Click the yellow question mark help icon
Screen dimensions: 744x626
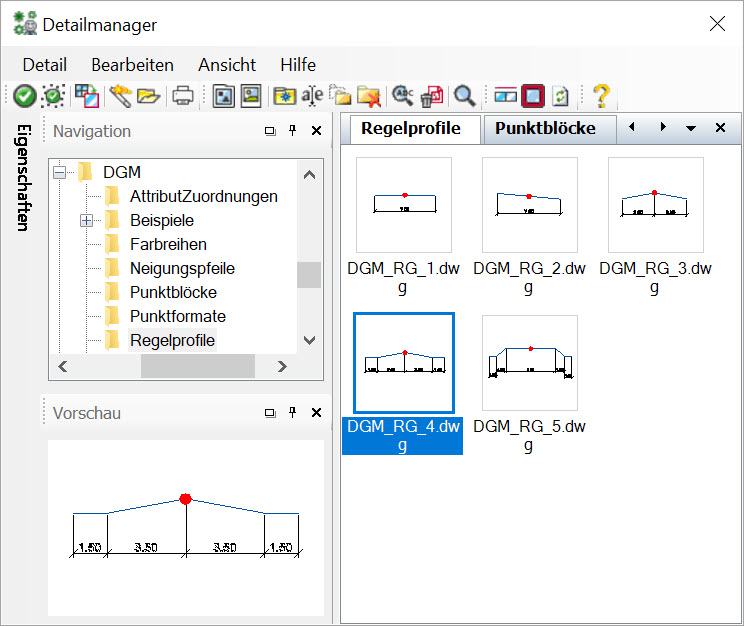[x=600, y=96]
